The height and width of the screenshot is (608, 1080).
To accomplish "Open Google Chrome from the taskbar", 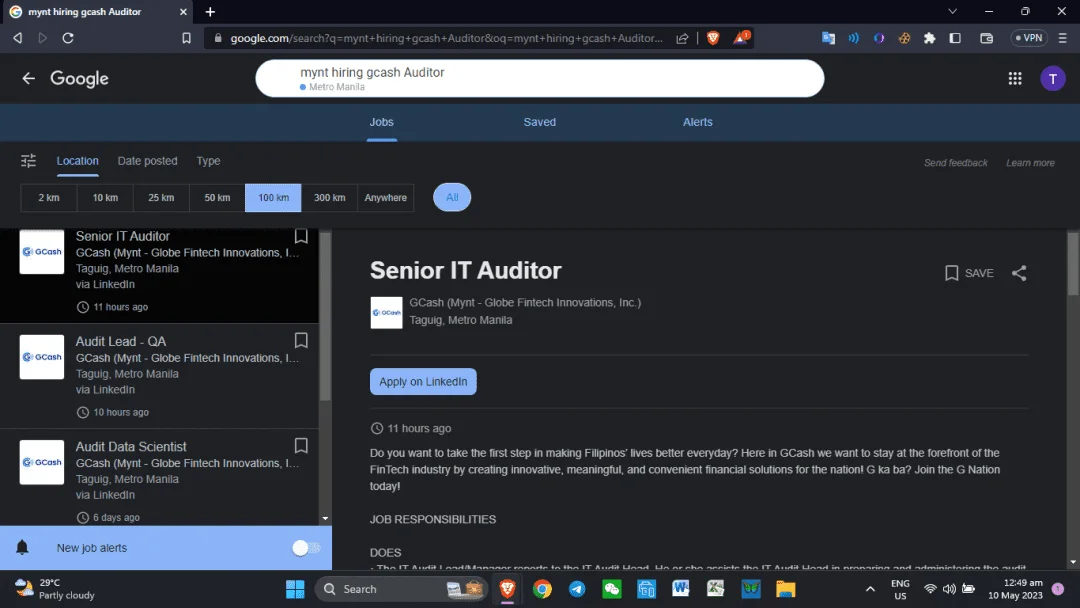I will click(542, 589).
